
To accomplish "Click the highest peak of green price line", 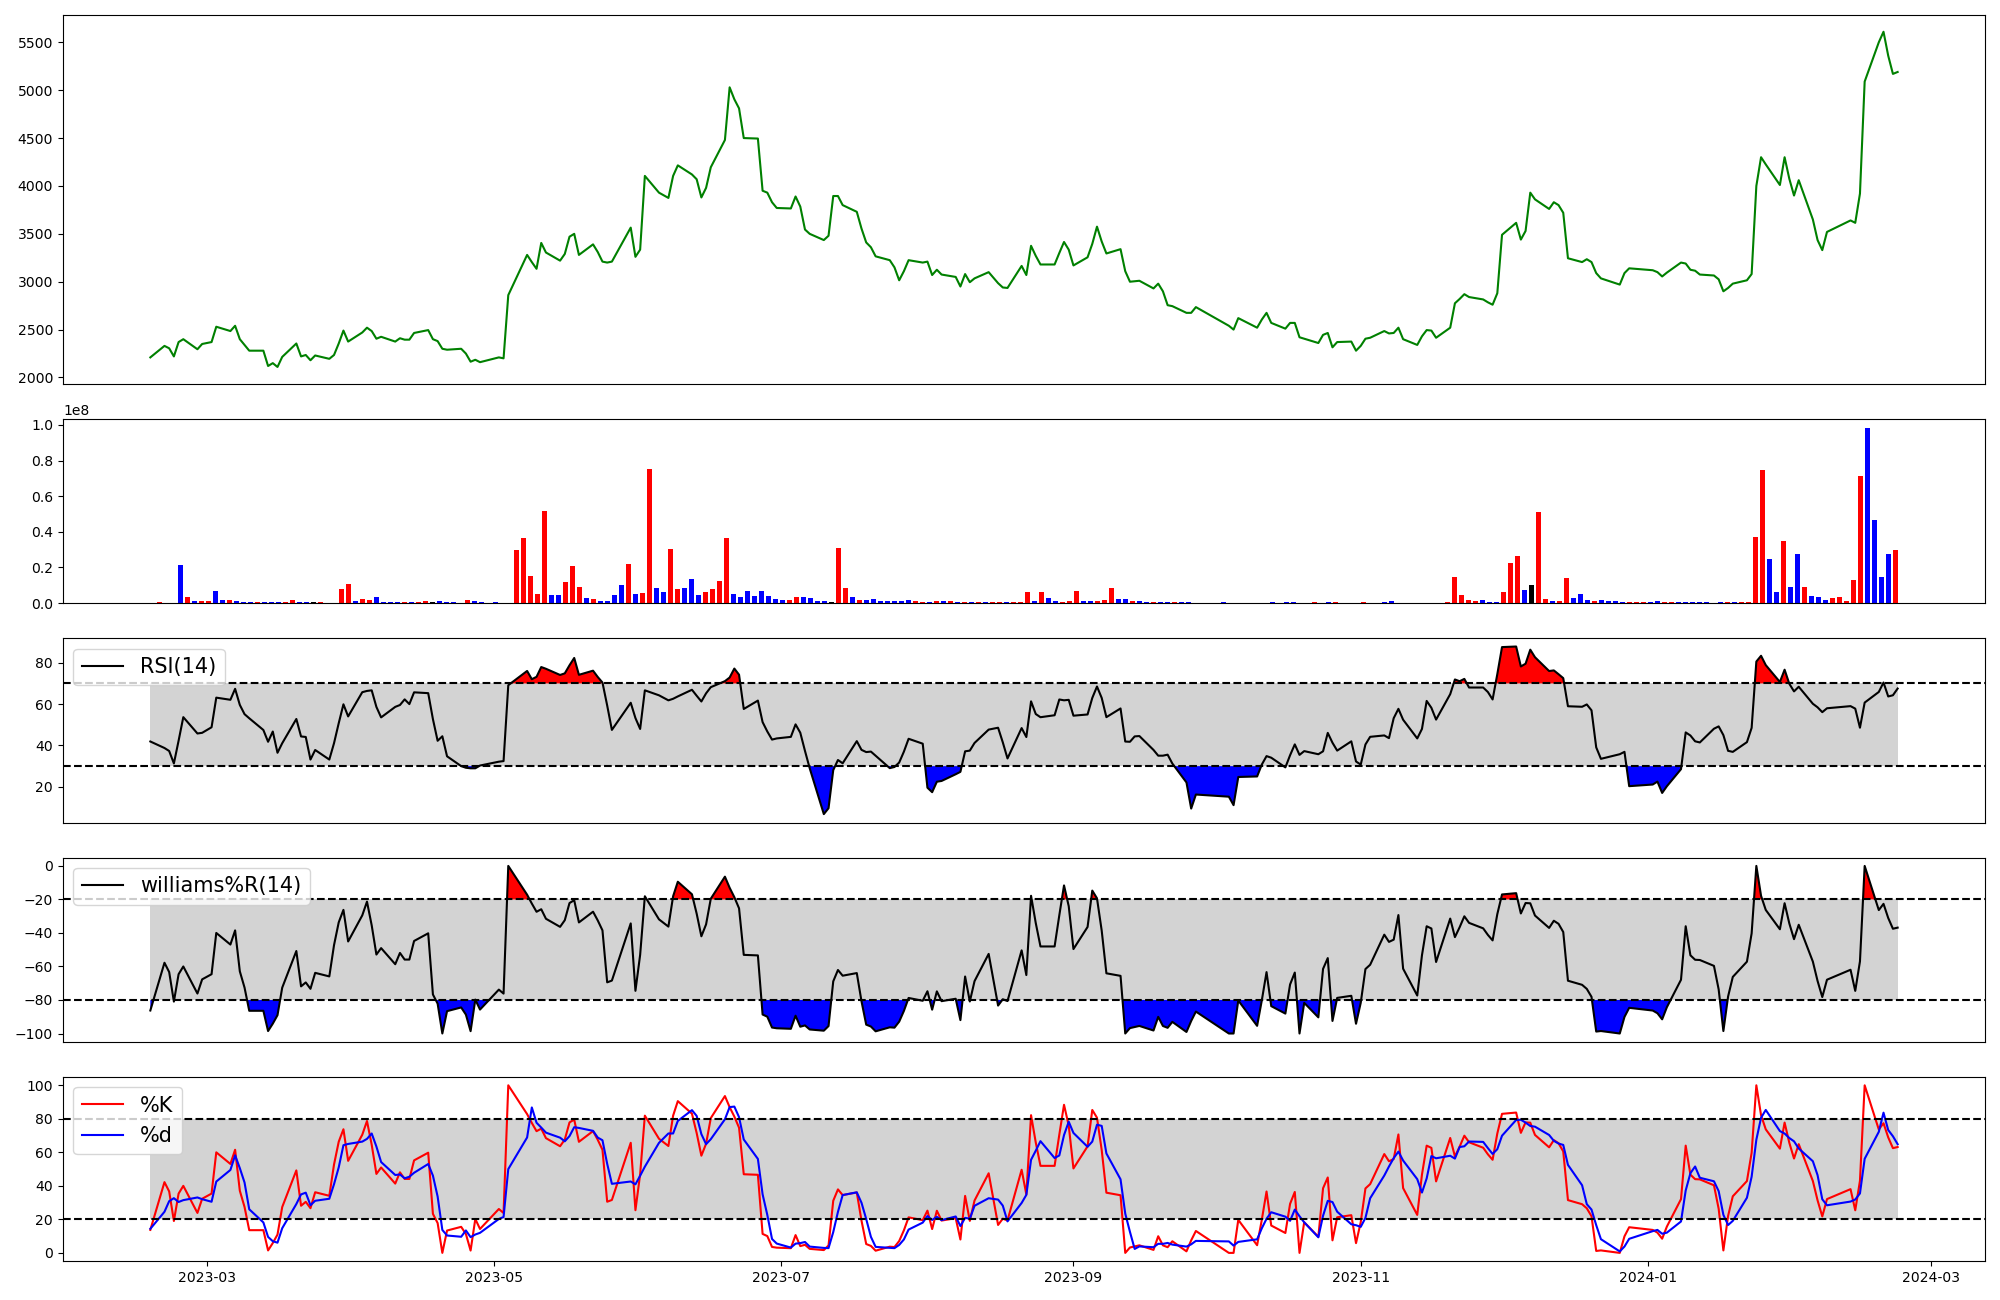I will (x=1883, y=32).
